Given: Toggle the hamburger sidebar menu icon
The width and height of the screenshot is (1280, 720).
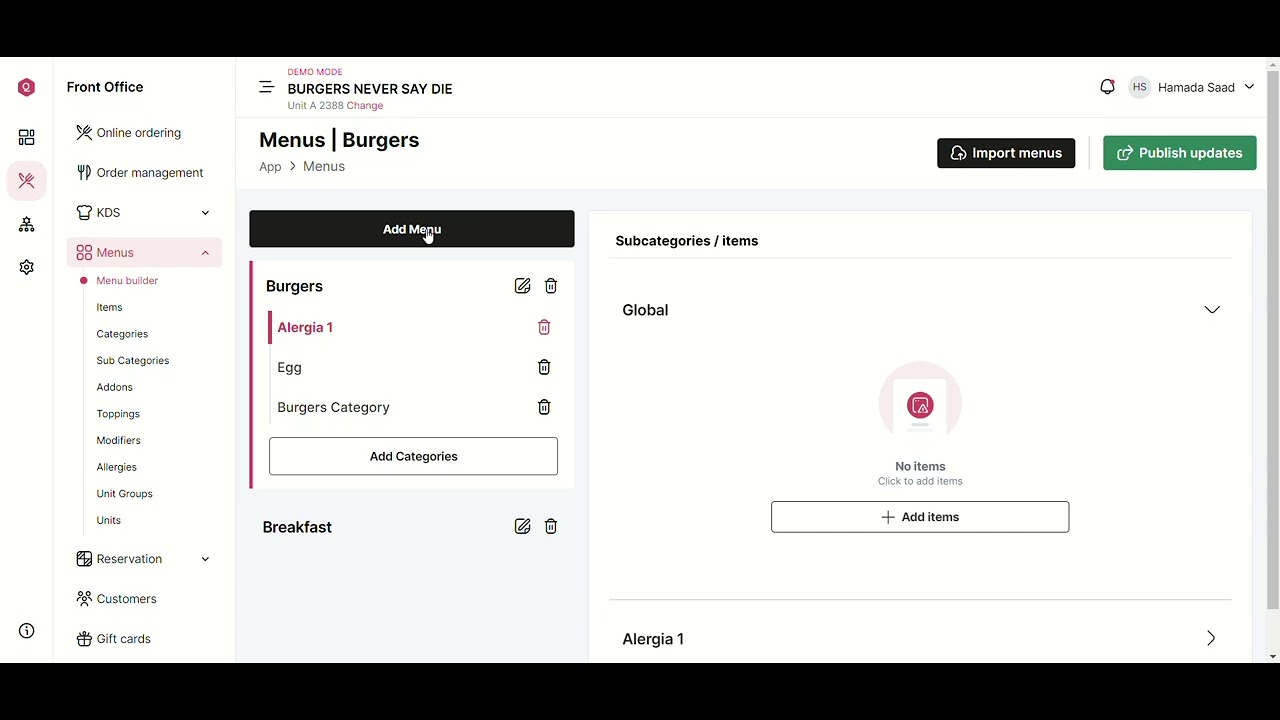Looking at the screenshot, I should [266, 87].
